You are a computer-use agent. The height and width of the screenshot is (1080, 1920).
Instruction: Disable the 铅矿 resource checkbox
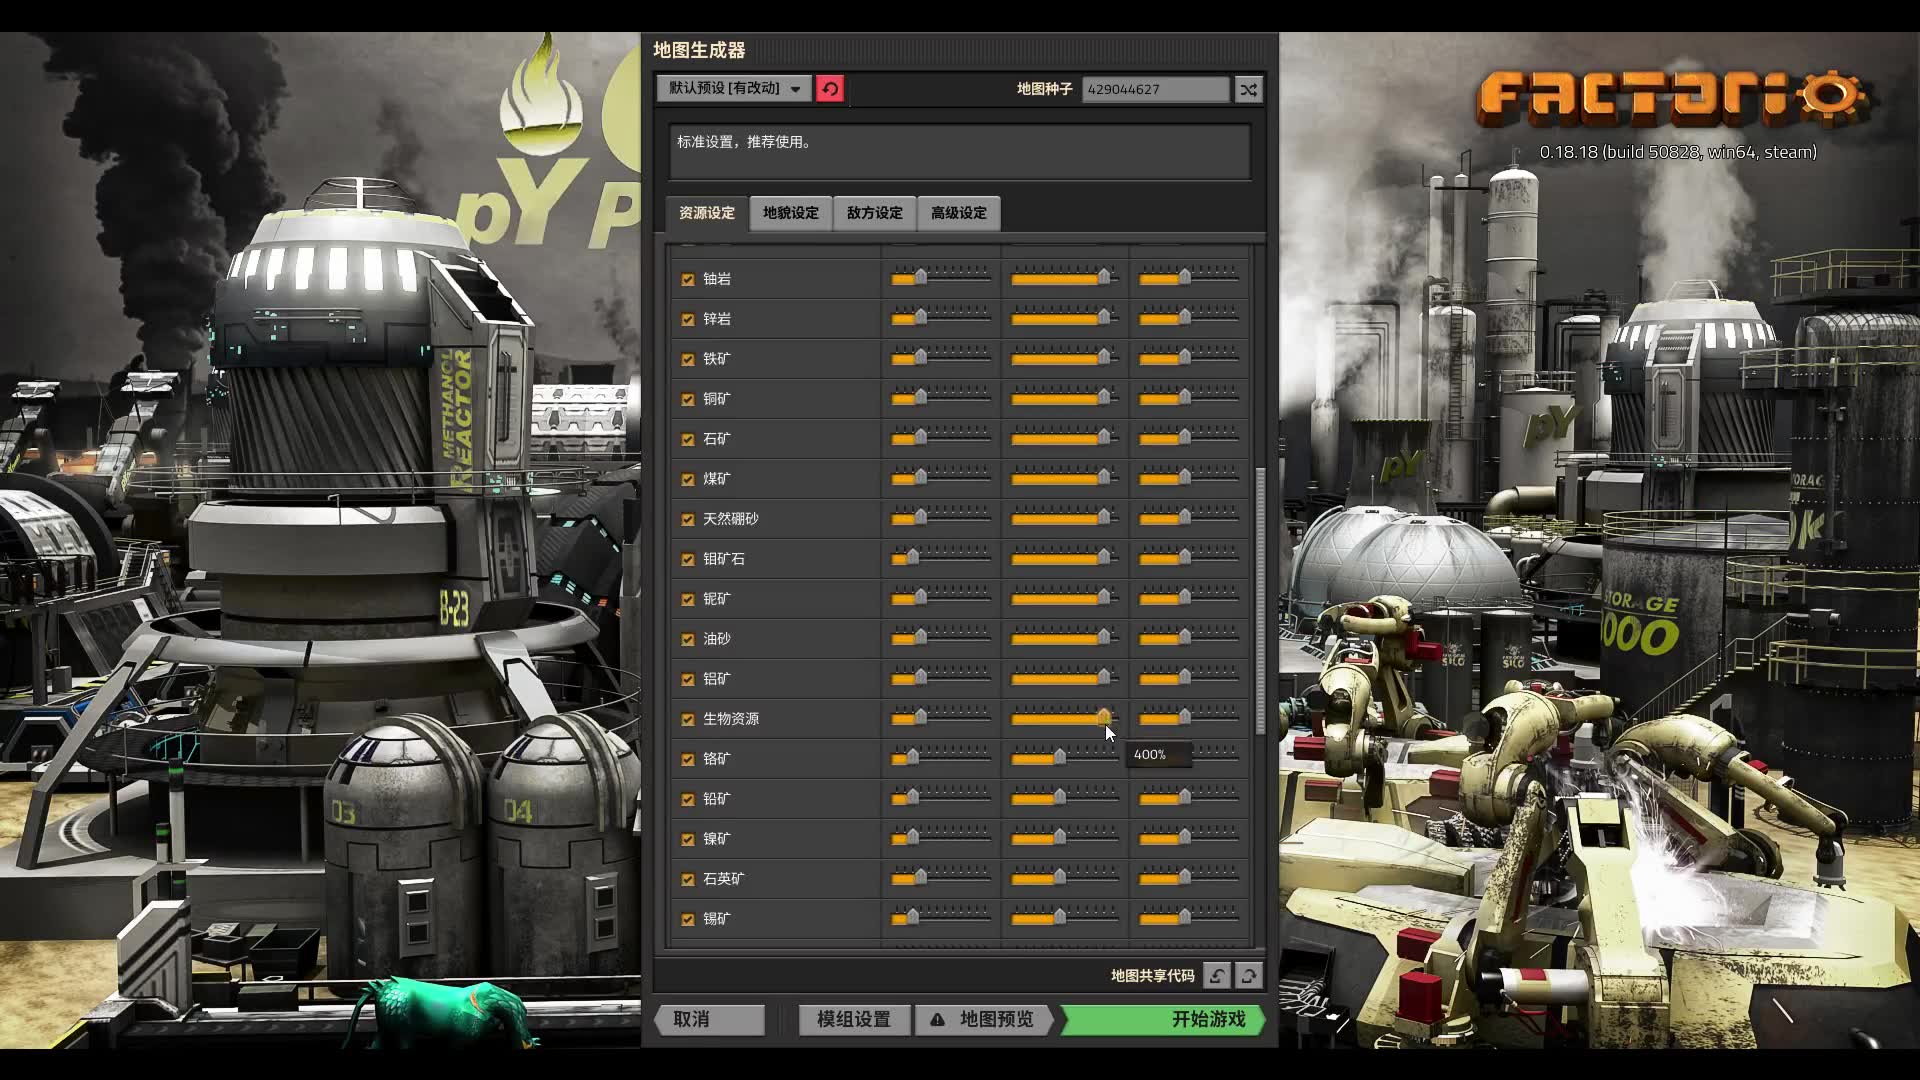[x=688, y=800]
